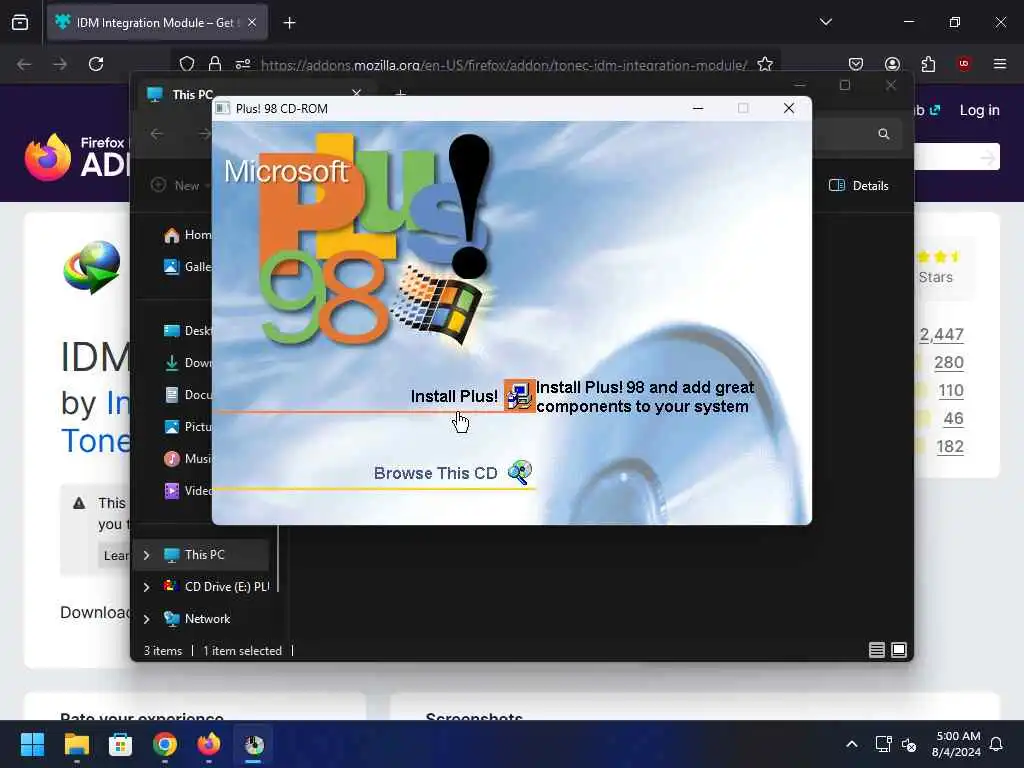Click the Install Plus! label
This screenshot has width=1024, height=768.
coord(454,396)
